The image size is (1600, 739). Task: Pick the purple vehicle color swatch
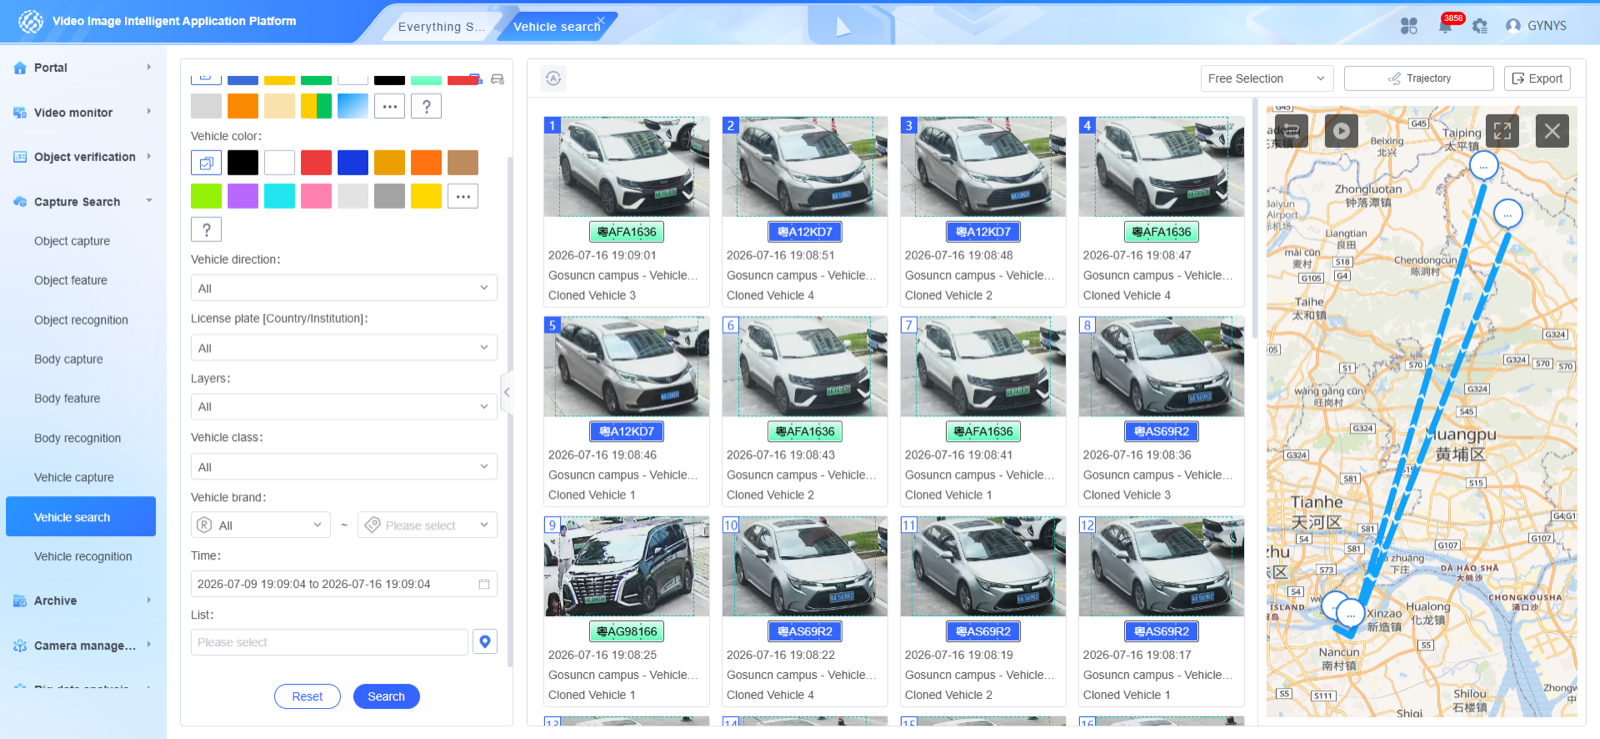pos(243,196)
